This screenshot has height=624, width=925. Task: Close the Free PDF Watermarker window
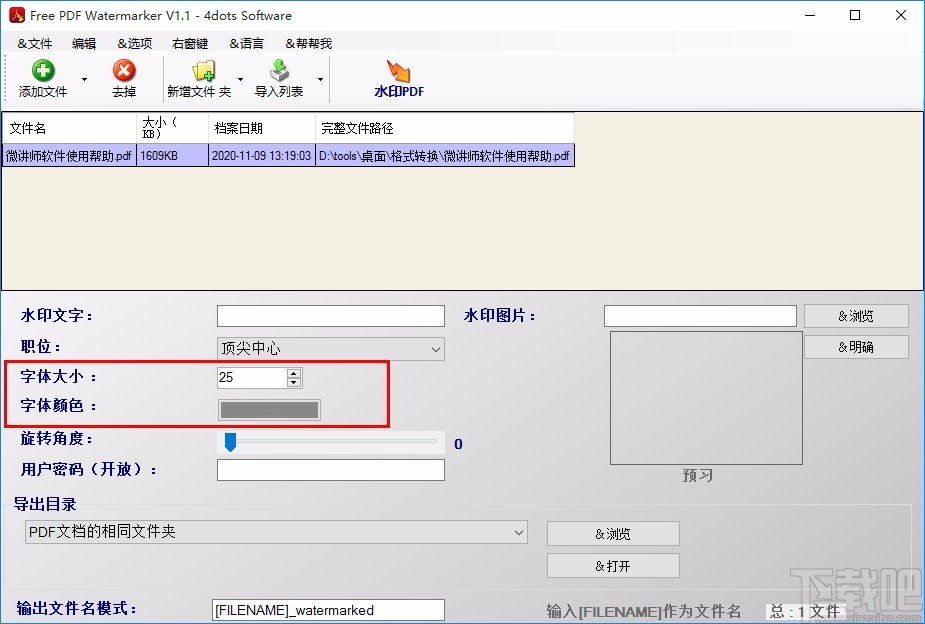(901, 15)
